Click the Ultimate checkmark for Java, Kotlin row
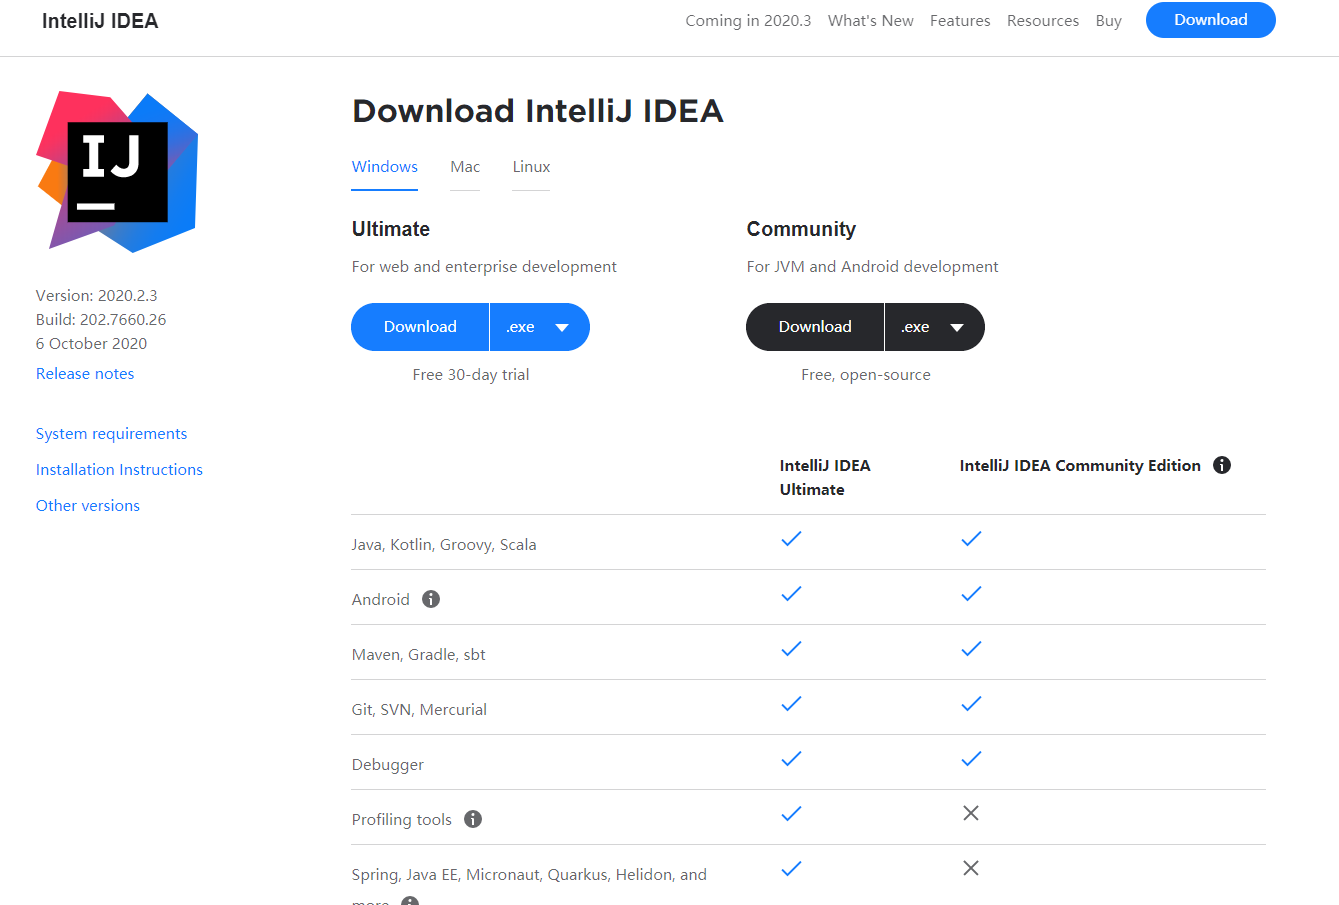The image size is (1339, 905). pyautogui.click(x=791, y=539)
